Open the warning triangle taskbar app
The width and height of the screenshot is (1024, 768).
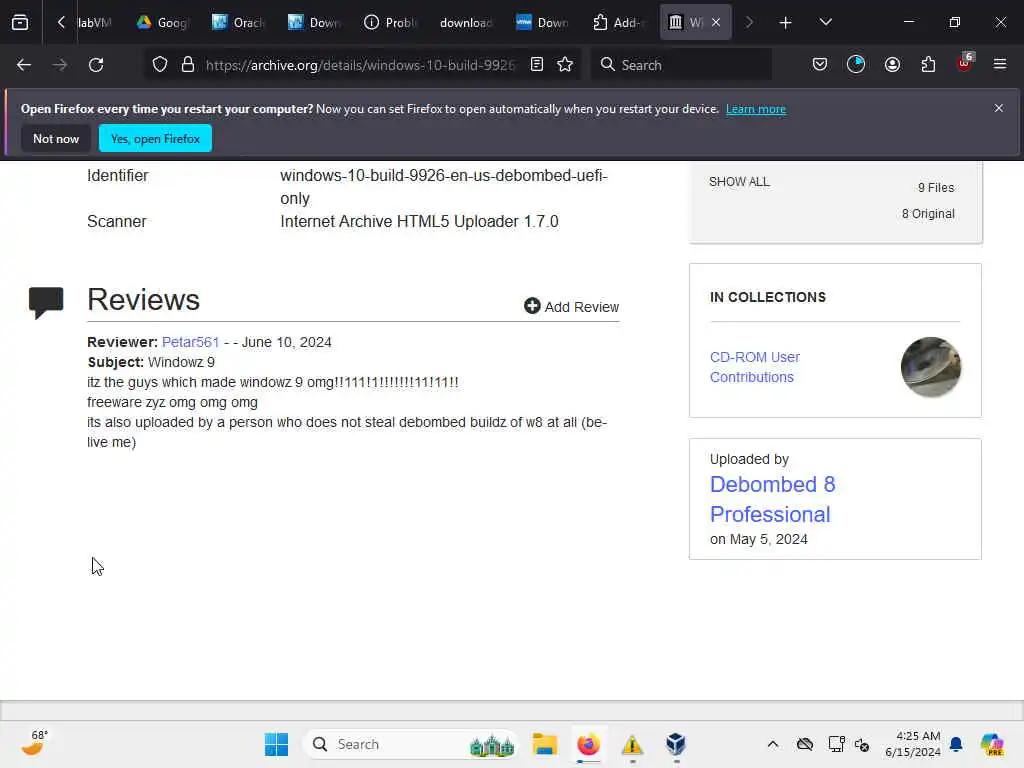point(632,744)
